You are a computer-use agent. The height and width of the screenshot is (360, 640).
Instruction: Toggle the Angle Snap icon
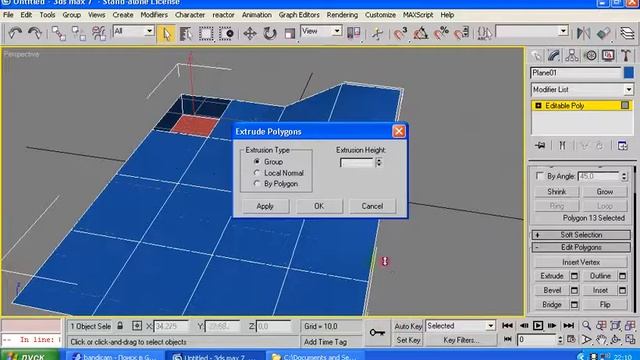click(420, 33)
